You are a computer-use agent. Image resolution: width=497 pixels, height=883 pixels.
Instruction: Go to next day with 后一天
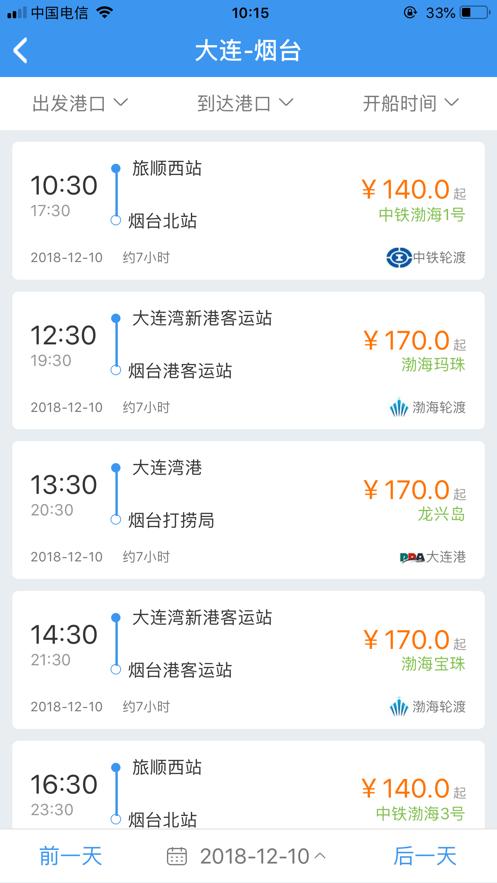click(425, 856)
